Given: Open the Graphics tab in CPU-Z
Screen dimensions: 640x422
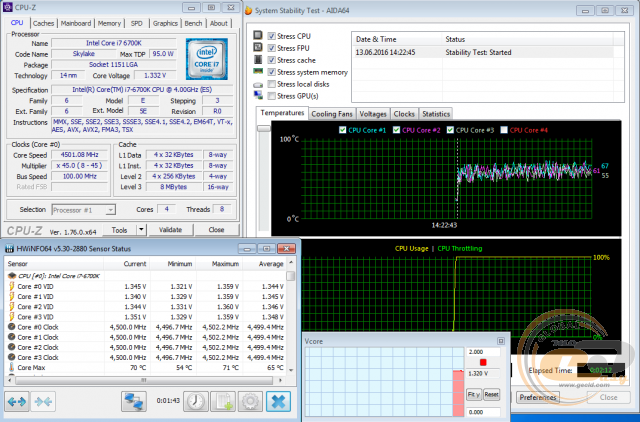Looking at the screenshot, I should pos(165,23).
